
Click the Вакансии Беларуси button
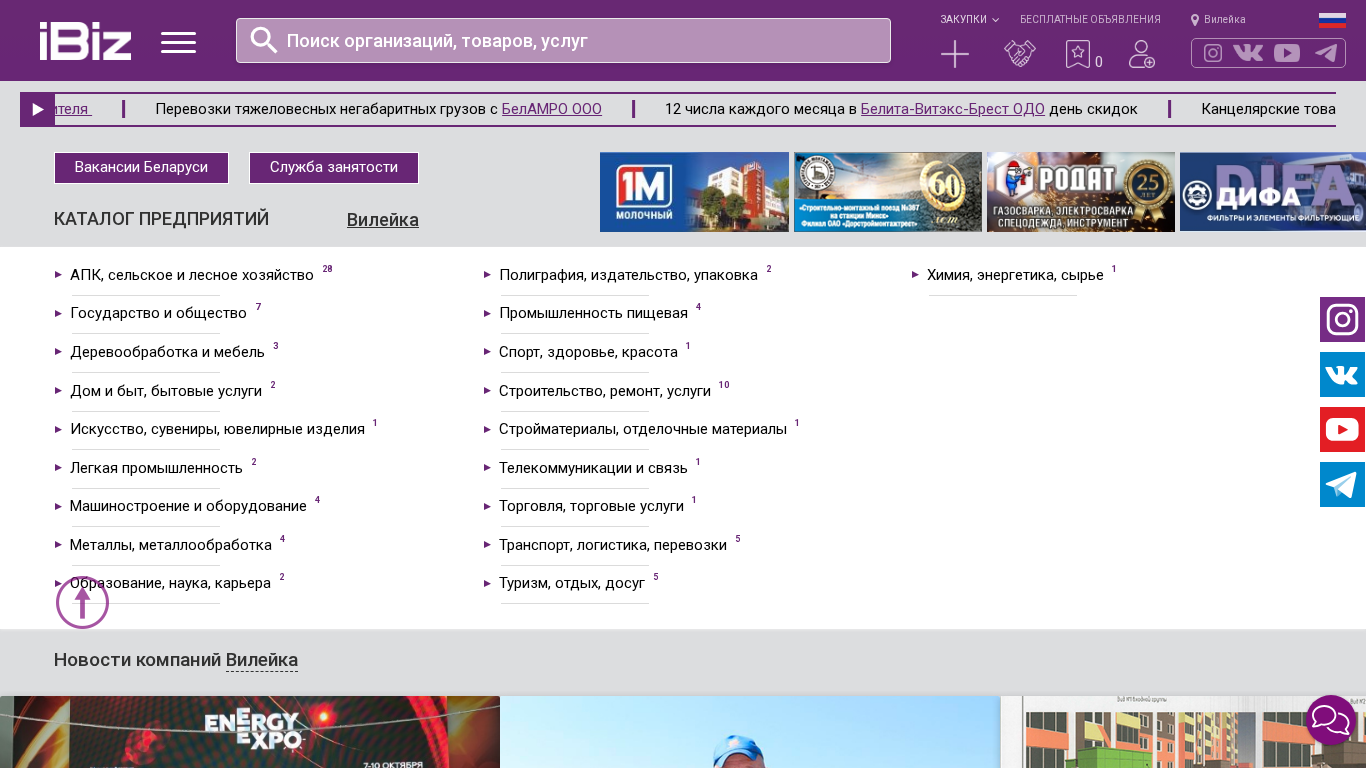click(x=141, y=168)
